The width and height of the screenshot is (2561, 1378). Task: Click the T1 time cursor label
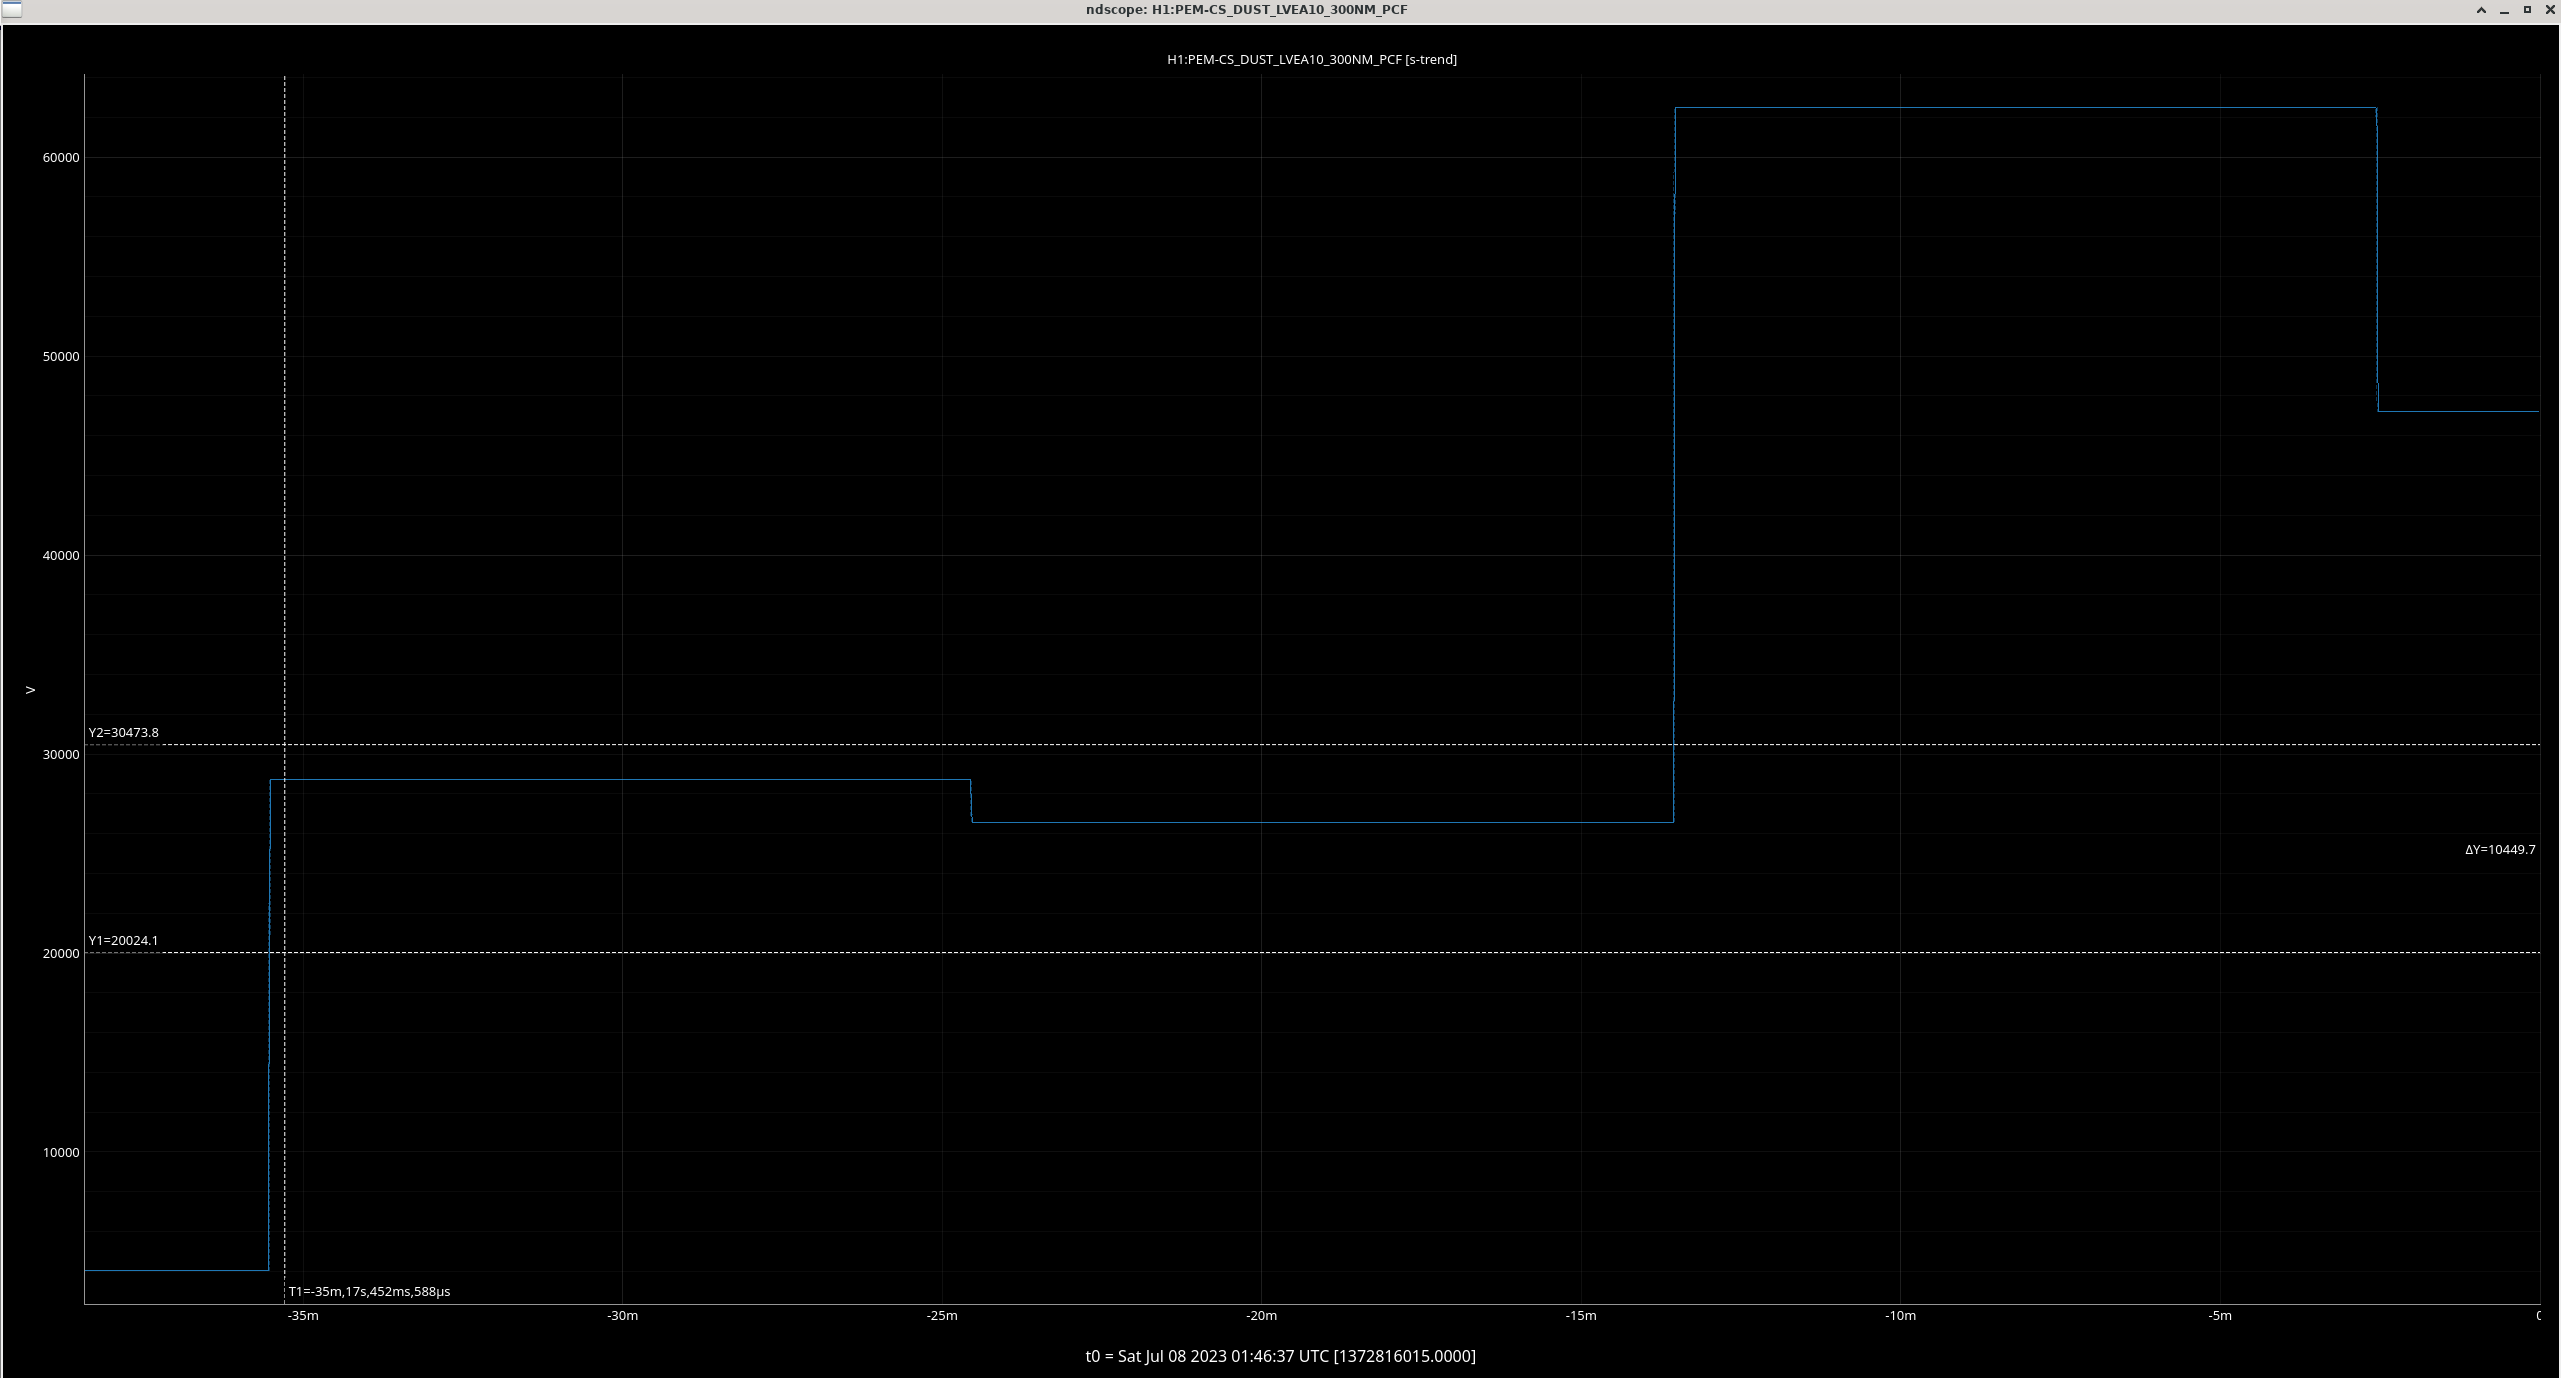tap(369, 1291)
